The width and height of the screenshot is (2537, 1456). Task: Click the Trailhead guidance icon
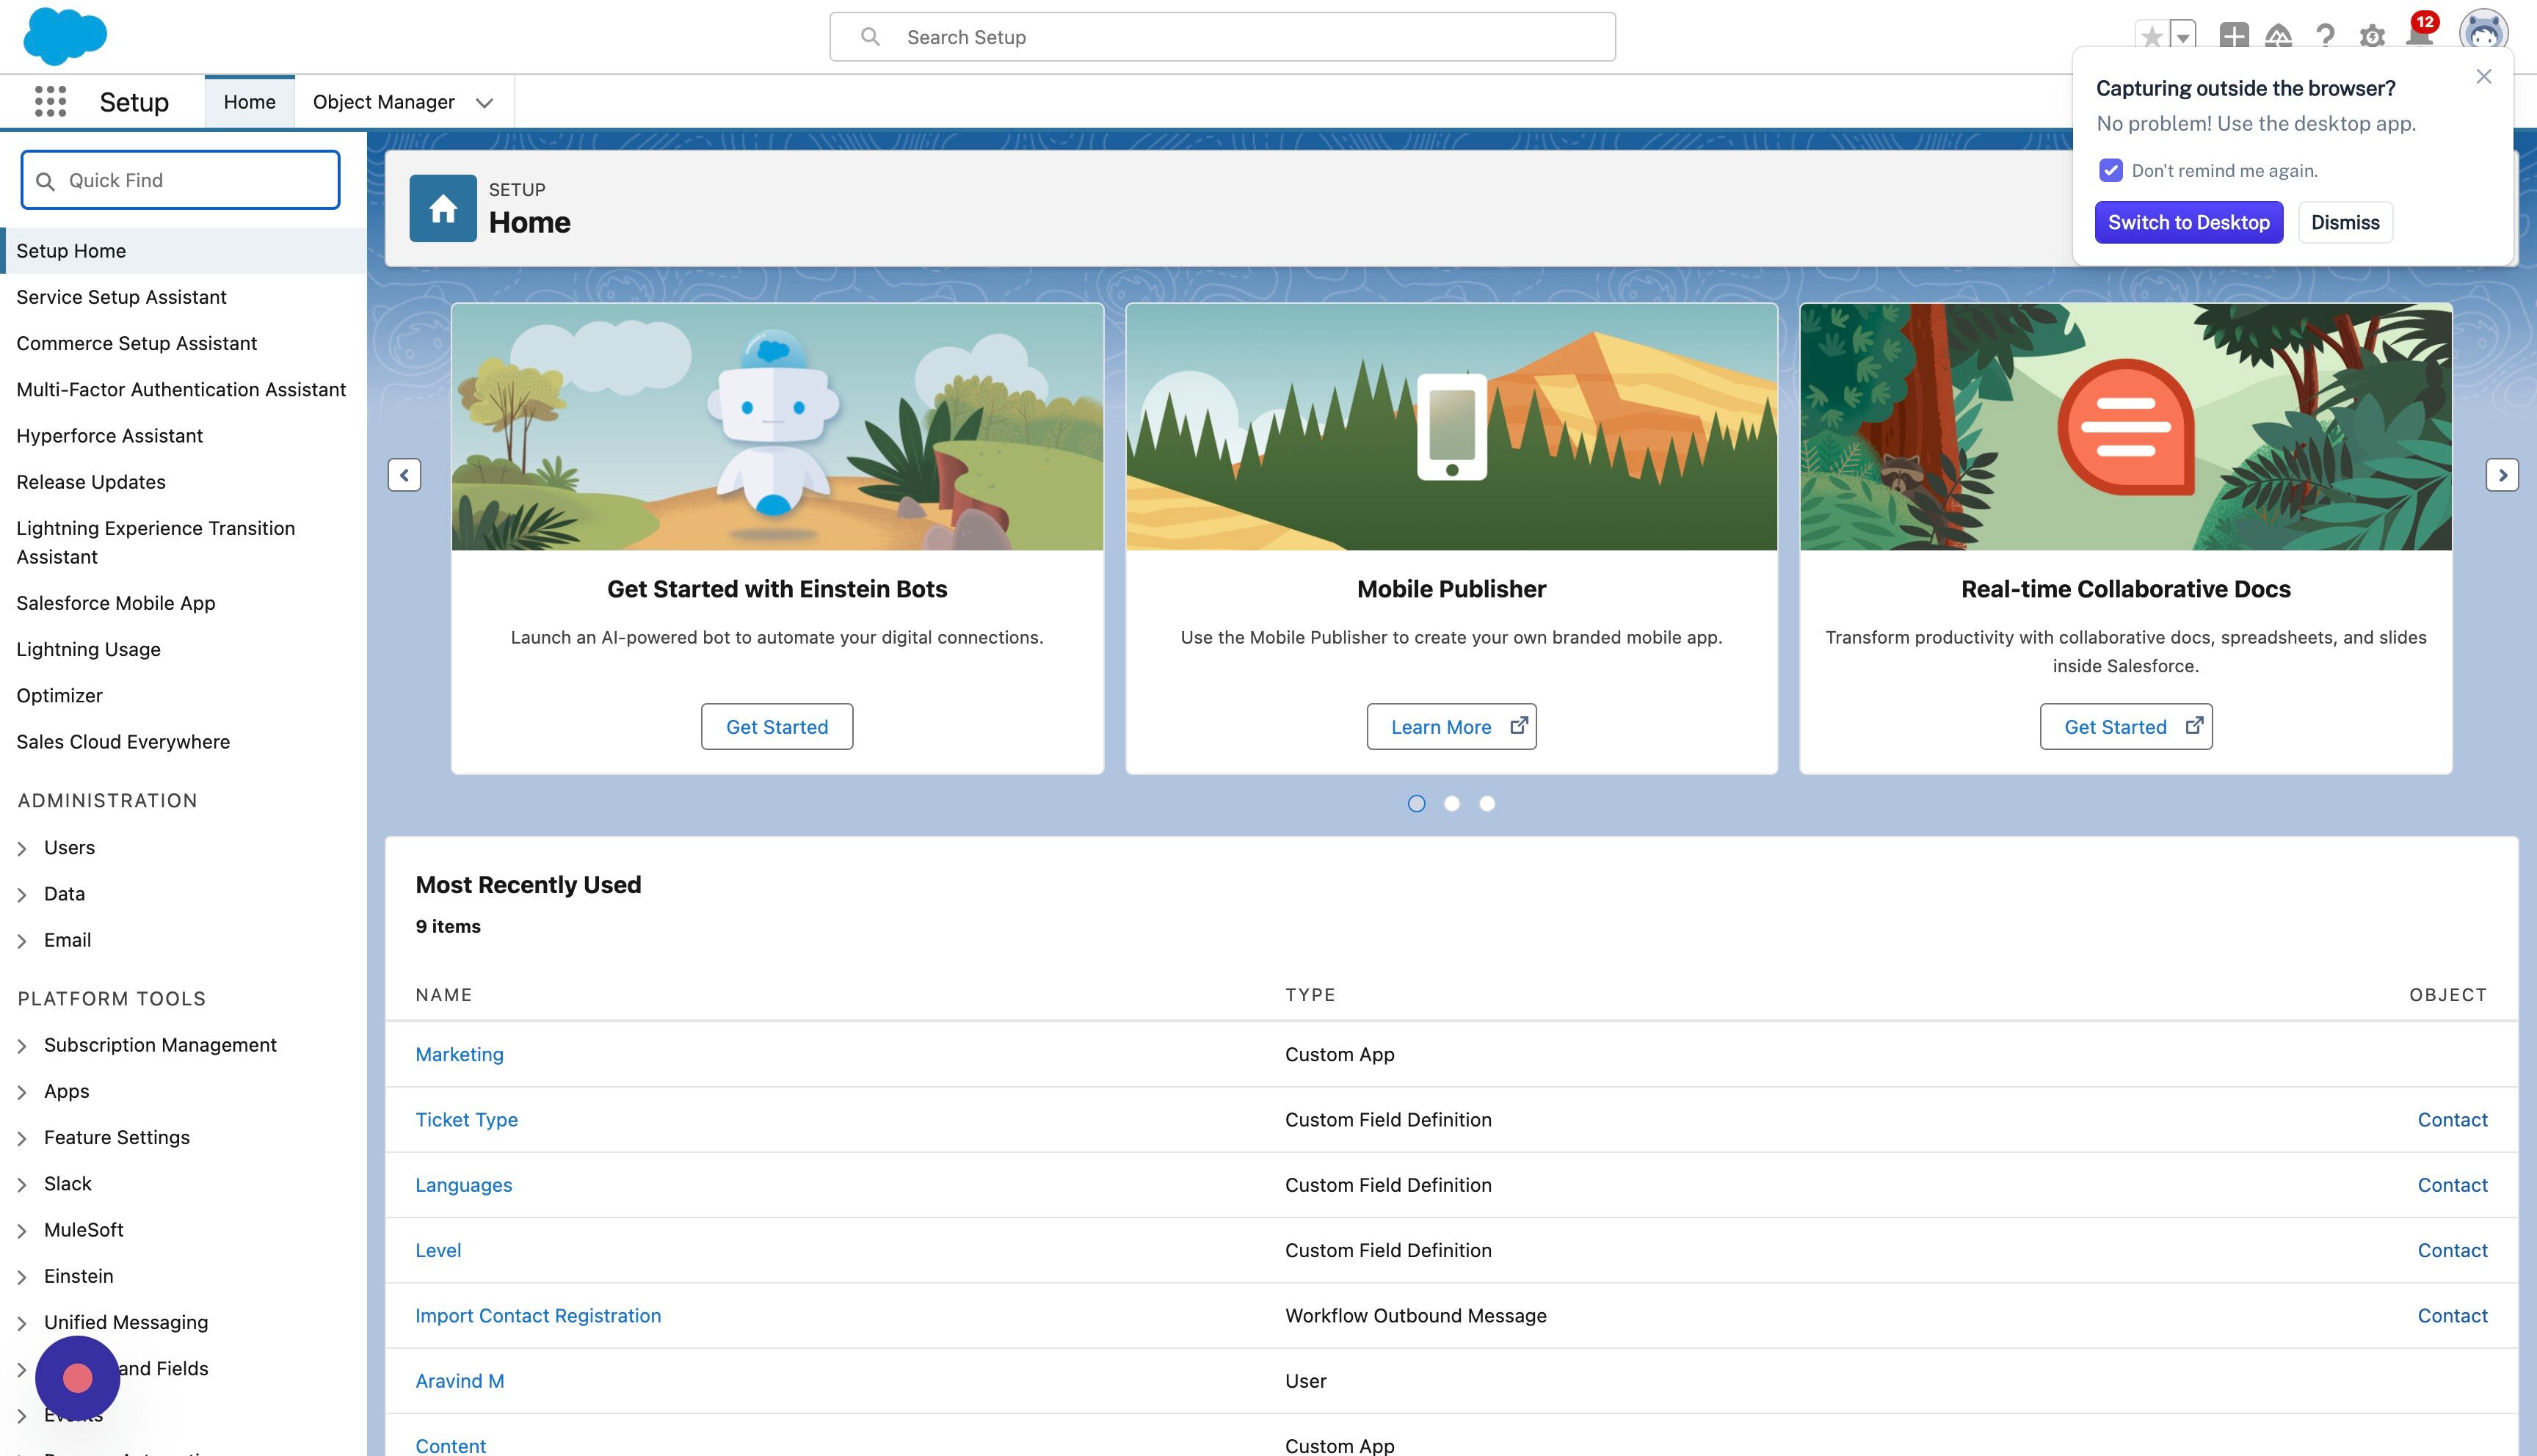[x=2278, y=37]
